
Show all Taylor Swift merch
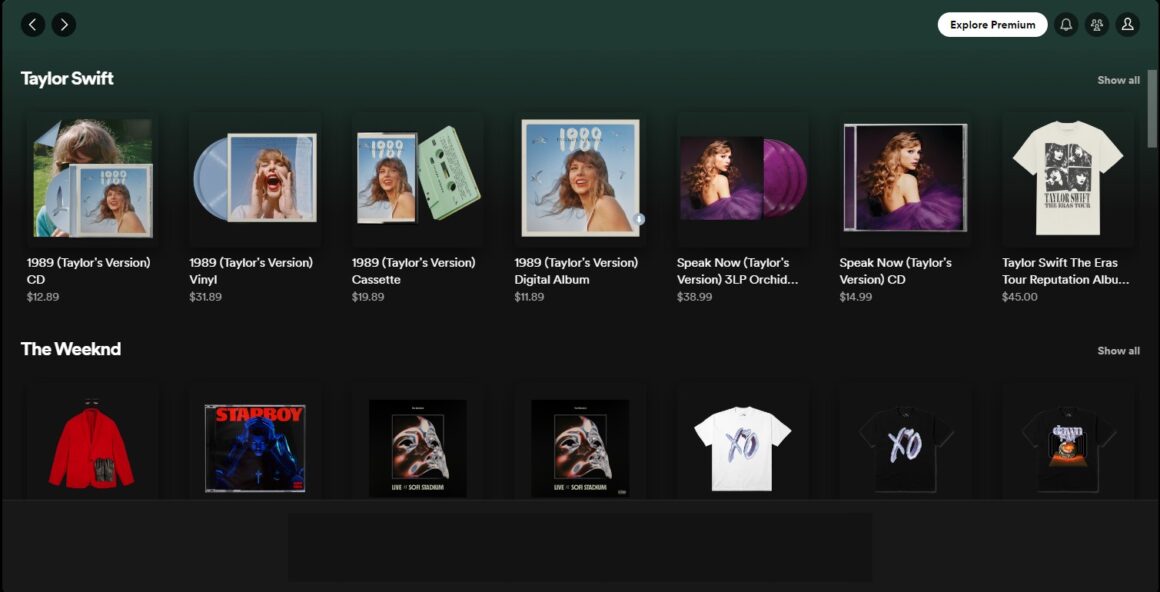click(1117, 79)
